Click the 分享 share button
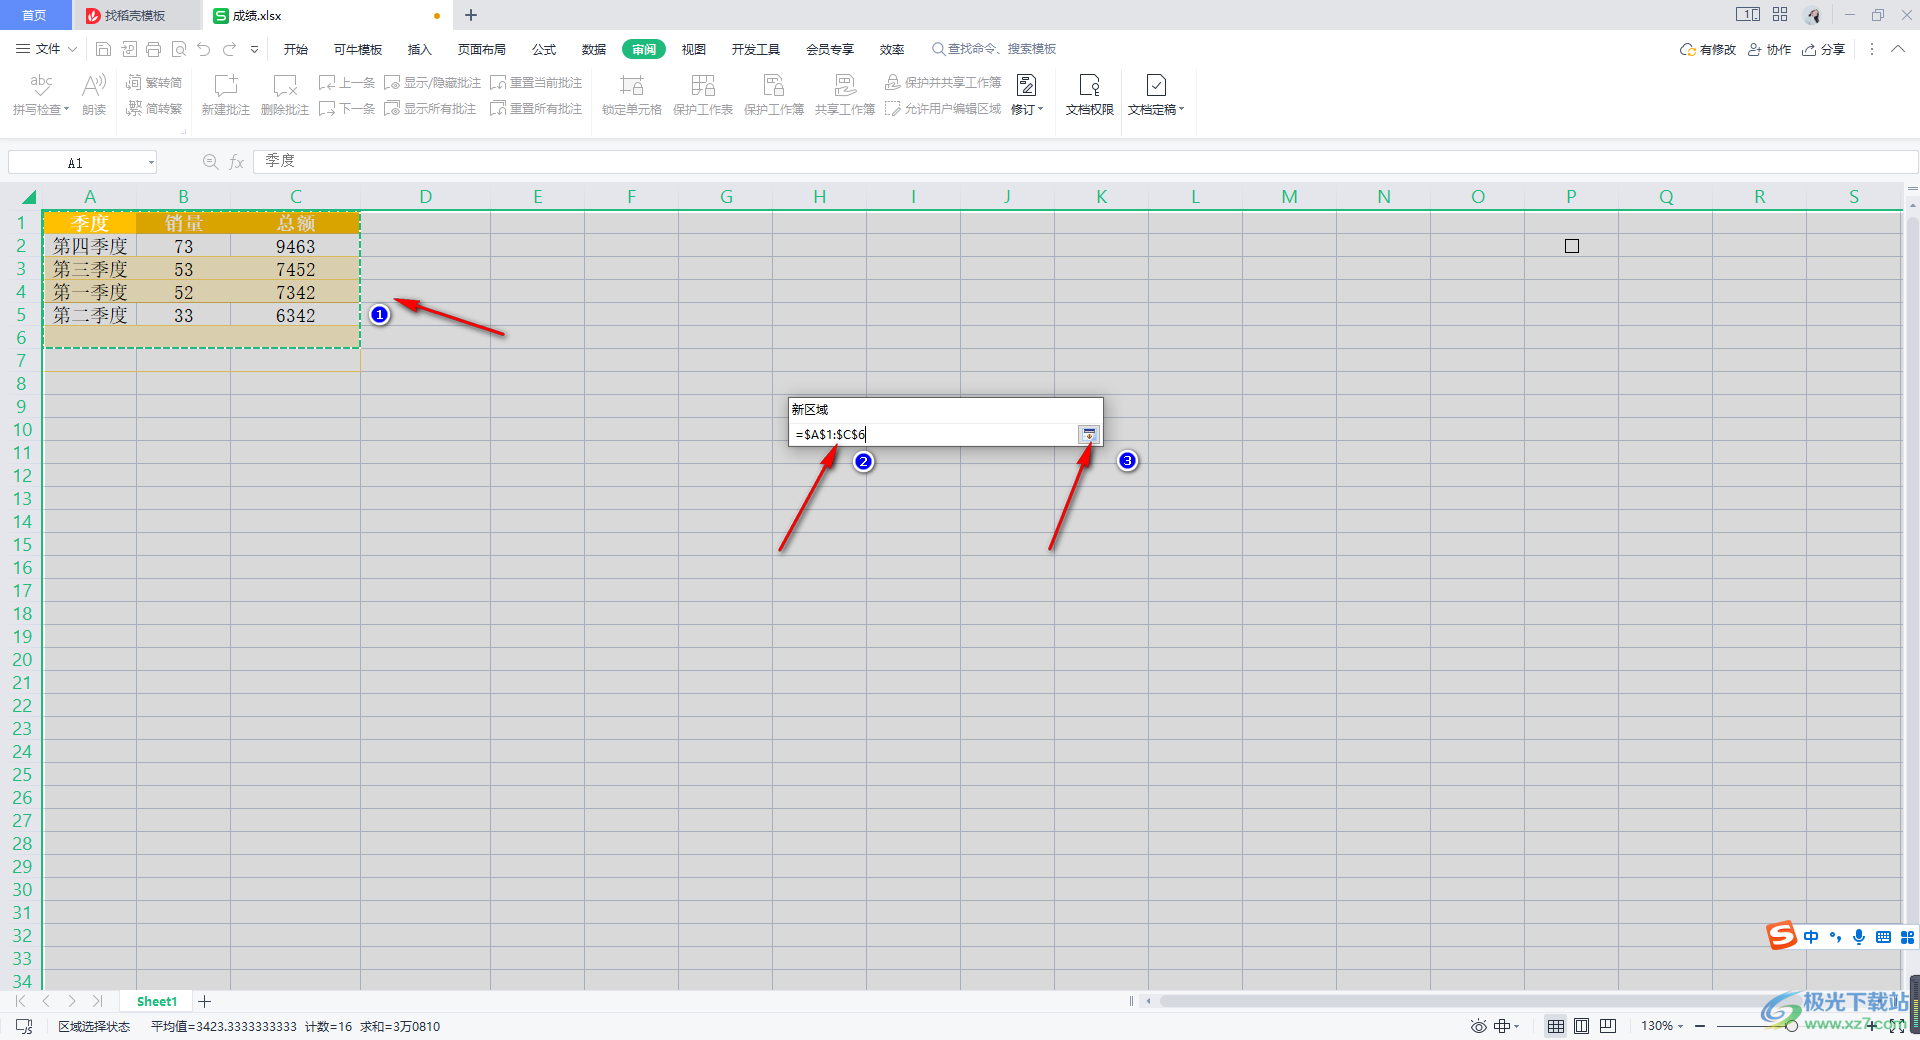 (x=1824, y=49)
